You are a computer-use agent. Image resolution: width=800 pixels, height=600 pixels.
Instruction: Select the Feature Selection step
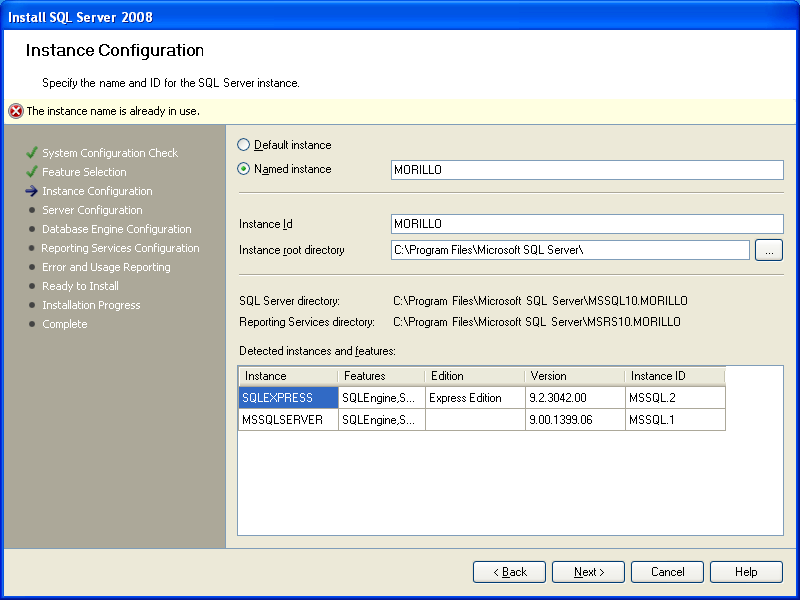[84, 172]
